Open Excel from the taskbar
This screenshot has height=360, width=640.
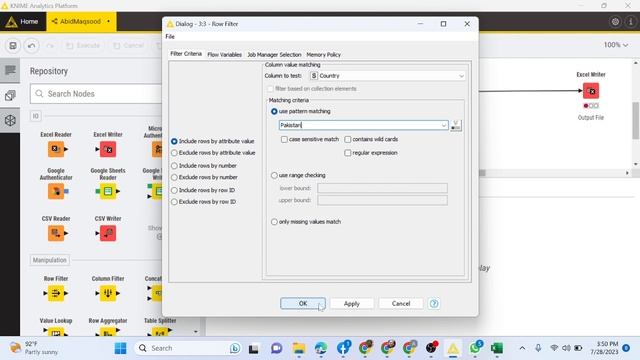[497, 348]
